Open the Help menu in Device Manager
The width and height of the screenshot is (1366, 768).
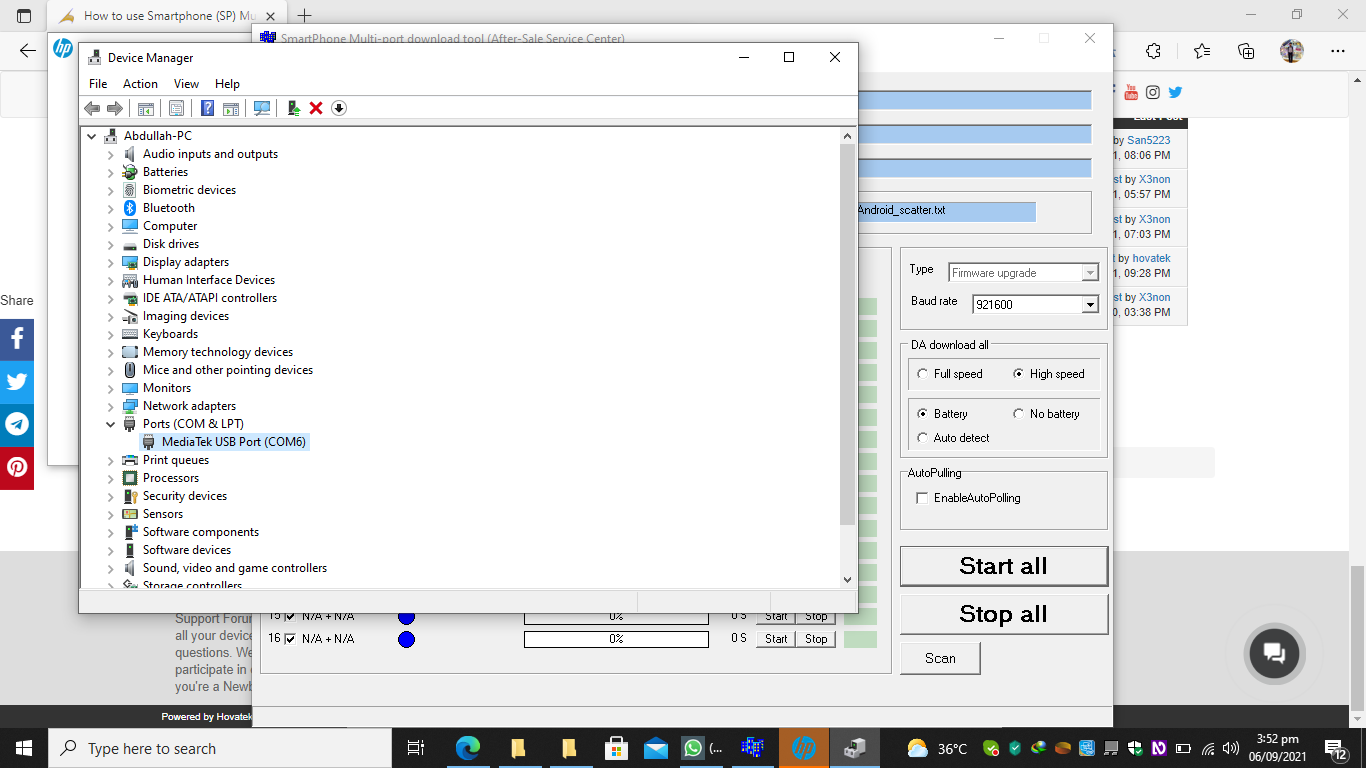pos(227,84)
